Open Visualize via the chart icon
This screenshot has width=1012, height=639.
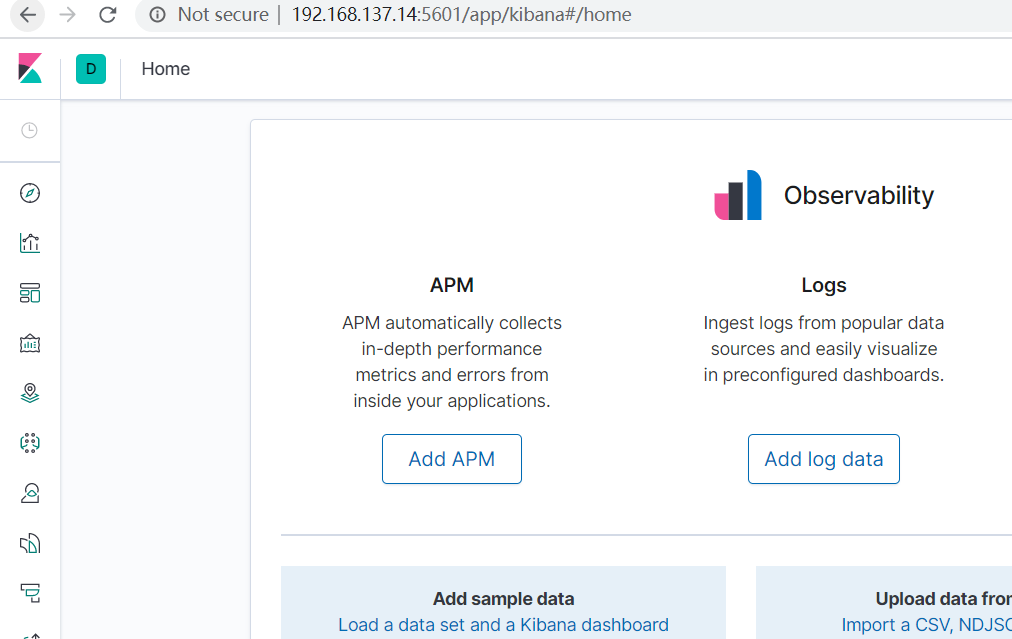pos(30,243)
